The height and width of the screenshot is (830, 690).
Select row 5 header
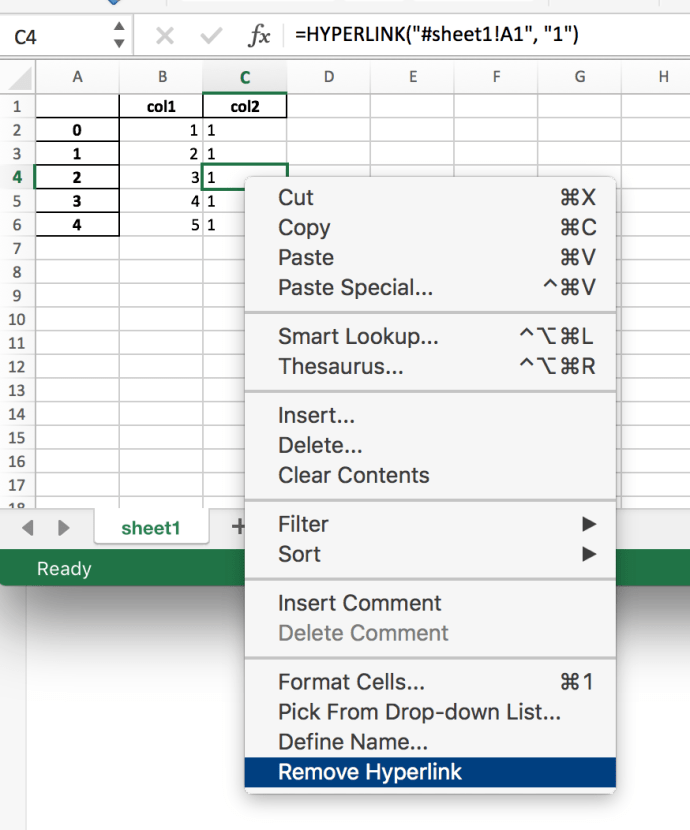point(17,201)
